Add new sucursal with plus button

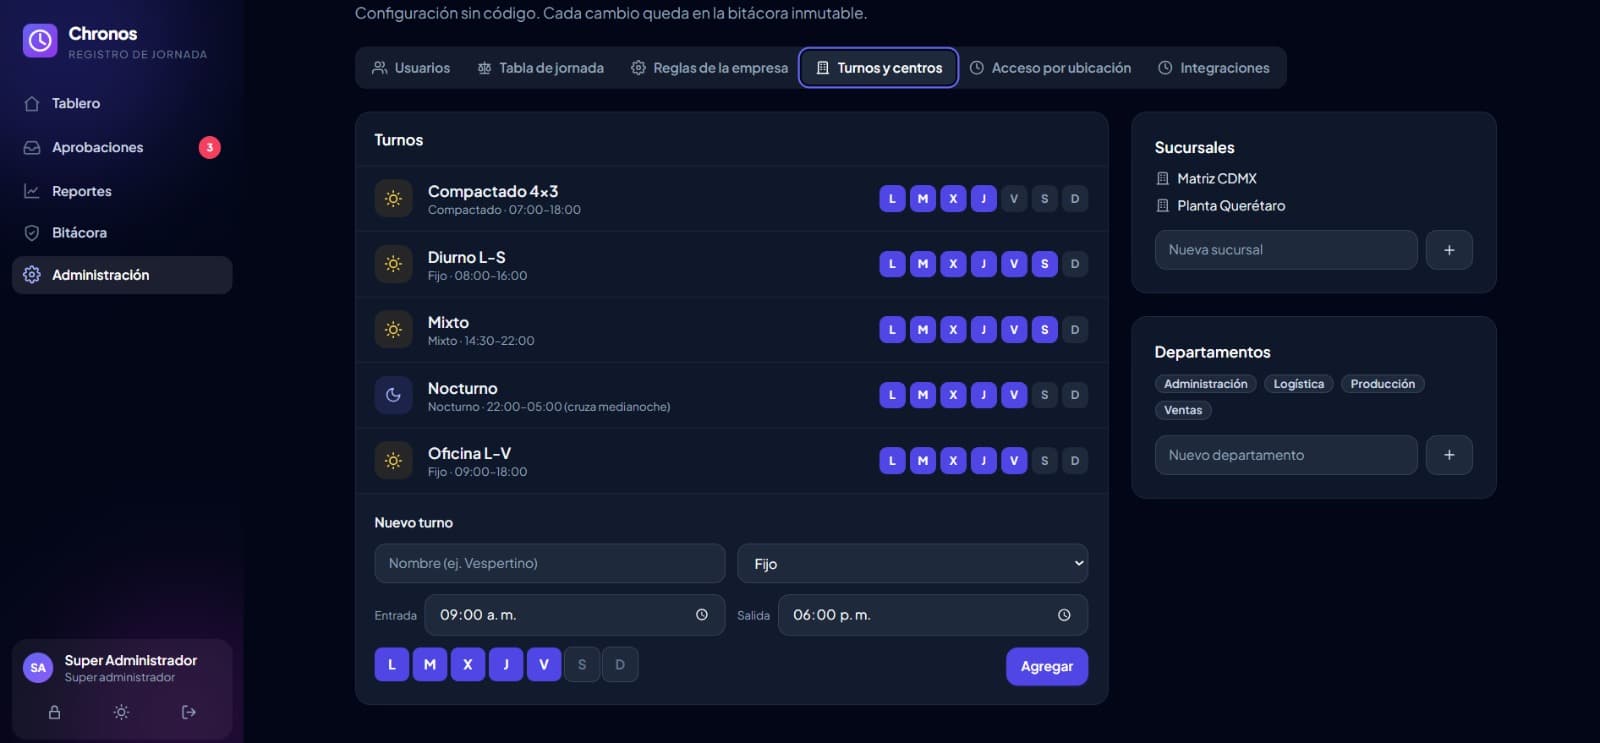point(1449,250)
